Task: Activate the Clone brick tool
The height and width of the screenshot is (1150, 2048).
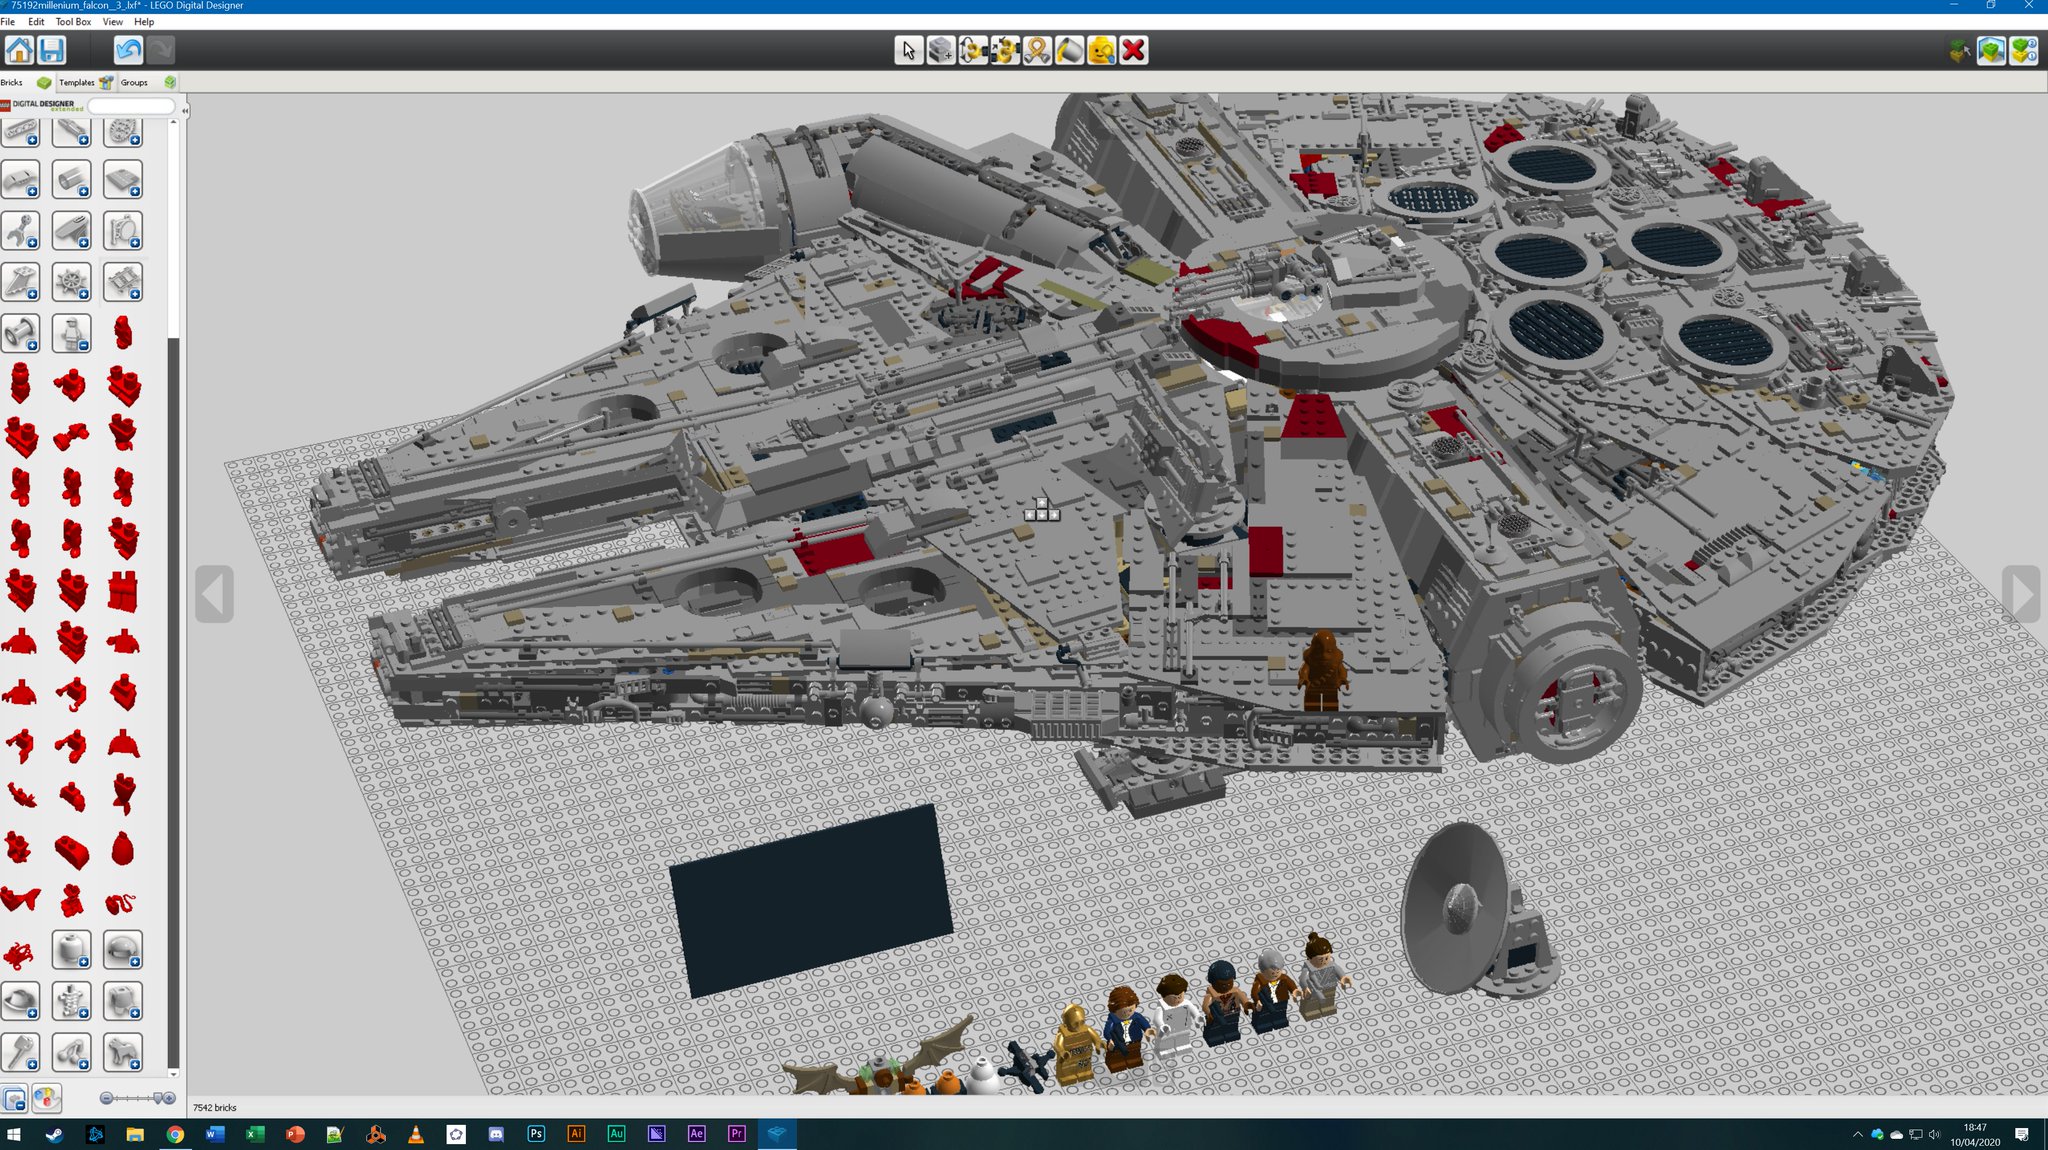Action: tap(940, 50)
